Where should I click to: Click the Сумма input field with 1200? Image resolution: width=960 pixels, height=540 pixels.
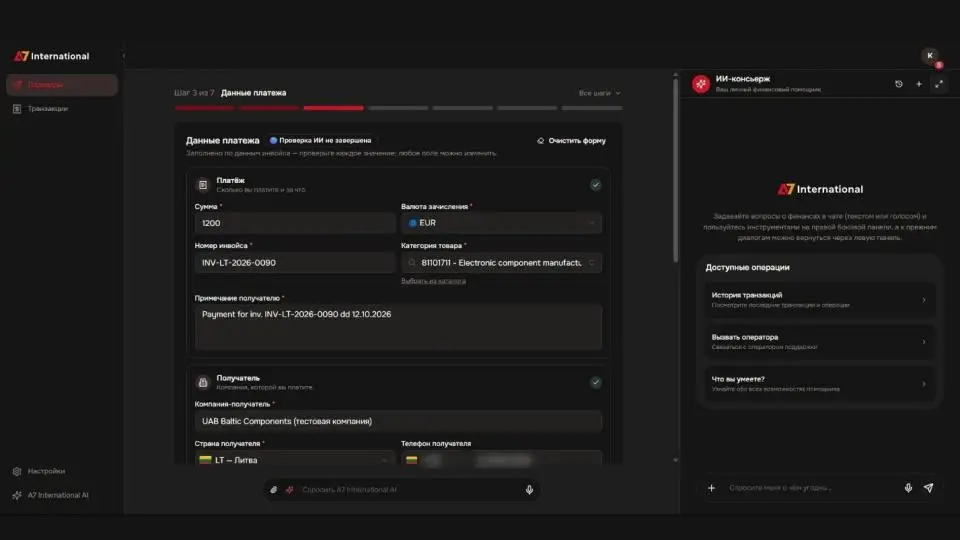coord(295,223)
